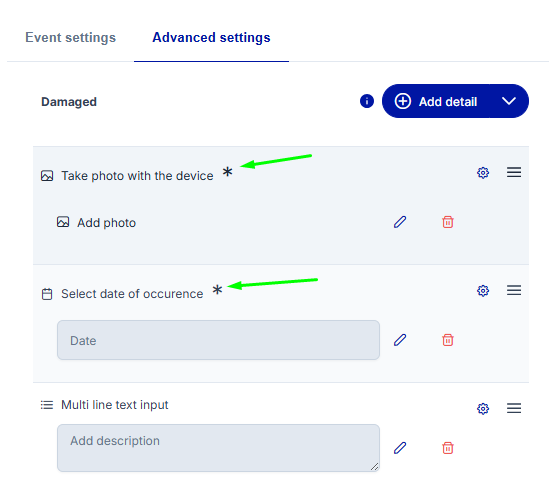Image resolution: width=549 pixels, height=491 pixels.
Task: Grab the reorder handle for Take photo detail
Action: pyautogui.click(x=514, y=172)
